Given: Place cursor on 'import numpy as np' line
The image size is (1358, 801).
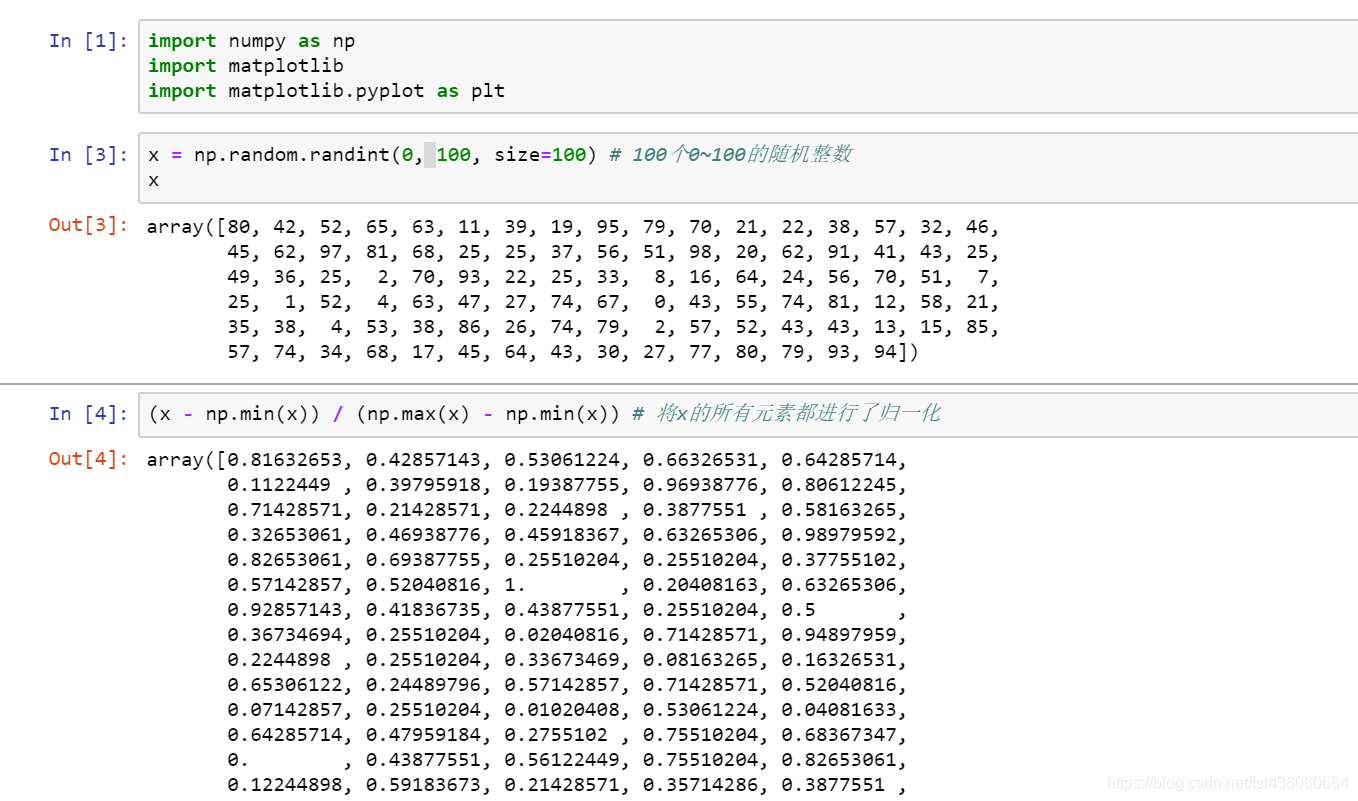Looking at the screenshot, I should tap(252, 41).
